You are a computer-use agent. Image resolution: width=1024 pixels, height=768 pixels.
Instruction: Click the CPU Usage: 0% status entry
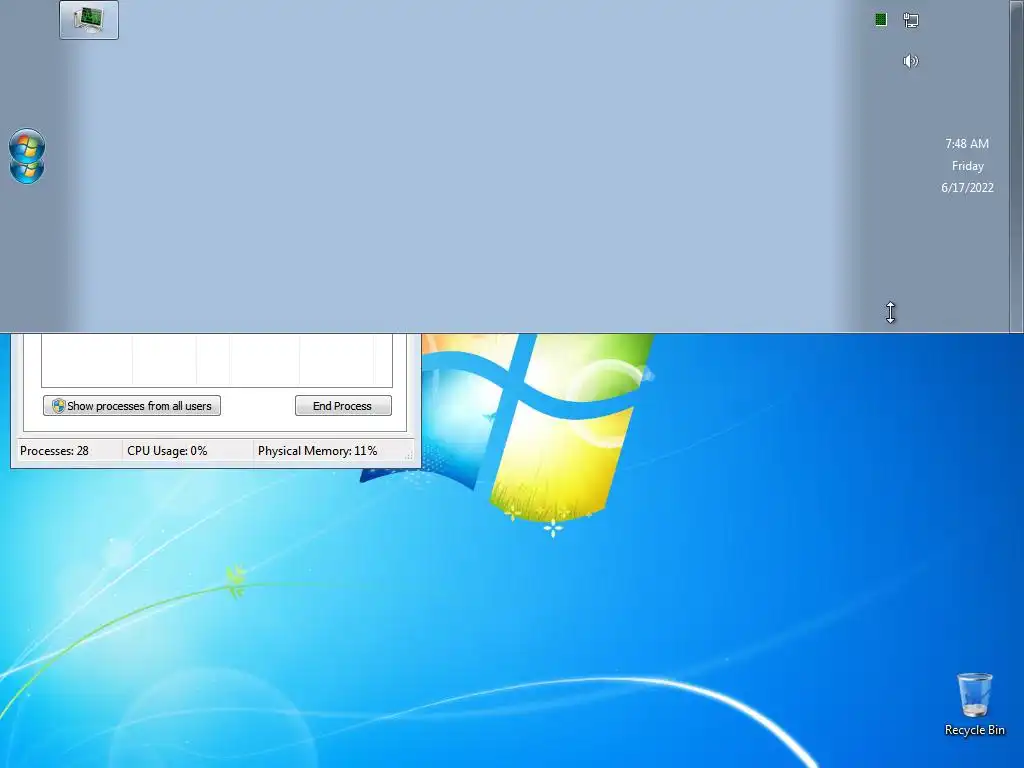pyautogui.click(x=188, y=451)
